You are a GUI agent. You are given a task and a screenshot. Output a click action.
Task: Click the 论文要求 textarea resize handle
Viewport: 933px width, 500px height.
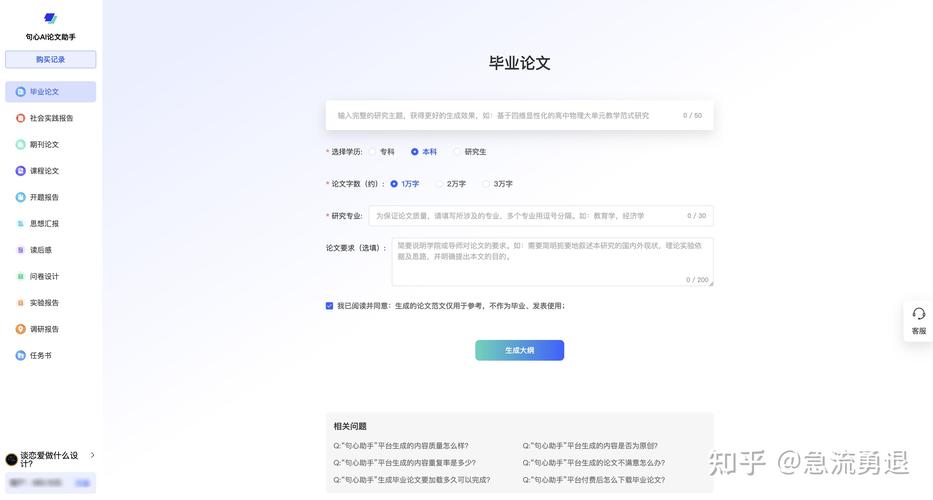coord(710,283)
